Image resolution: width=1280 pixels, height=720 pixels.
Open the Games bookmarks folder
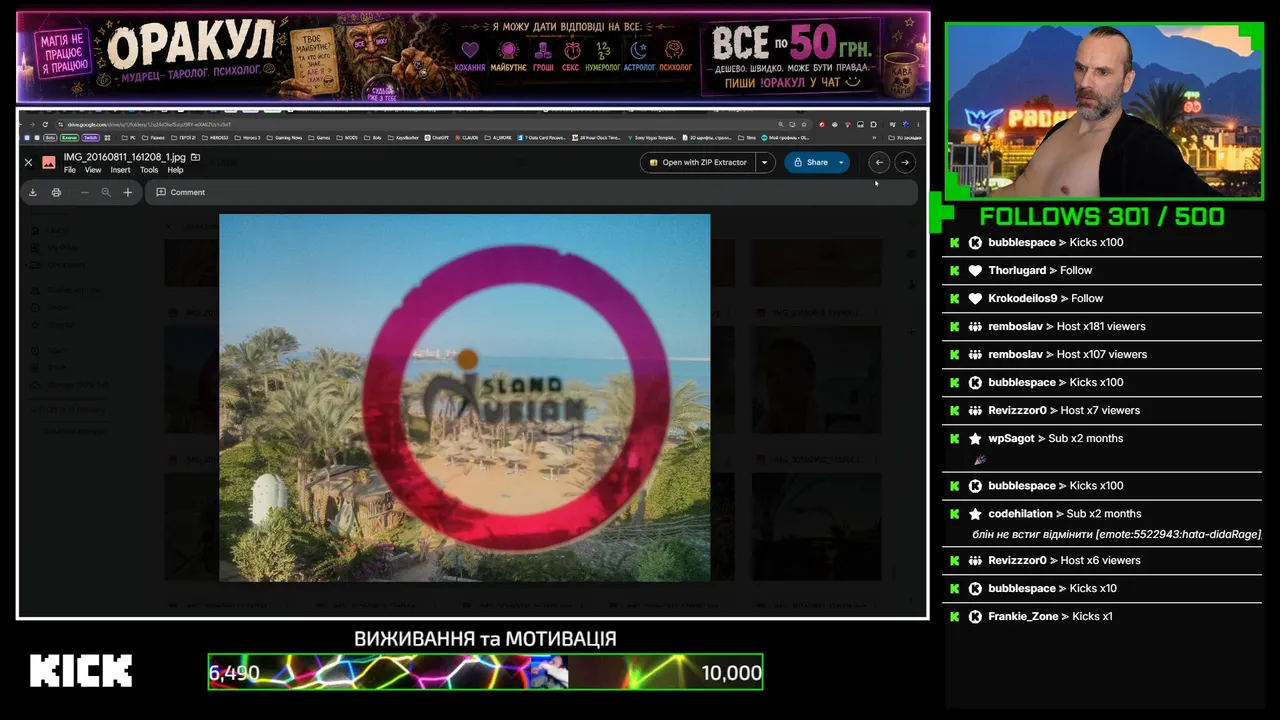(320, 137)
